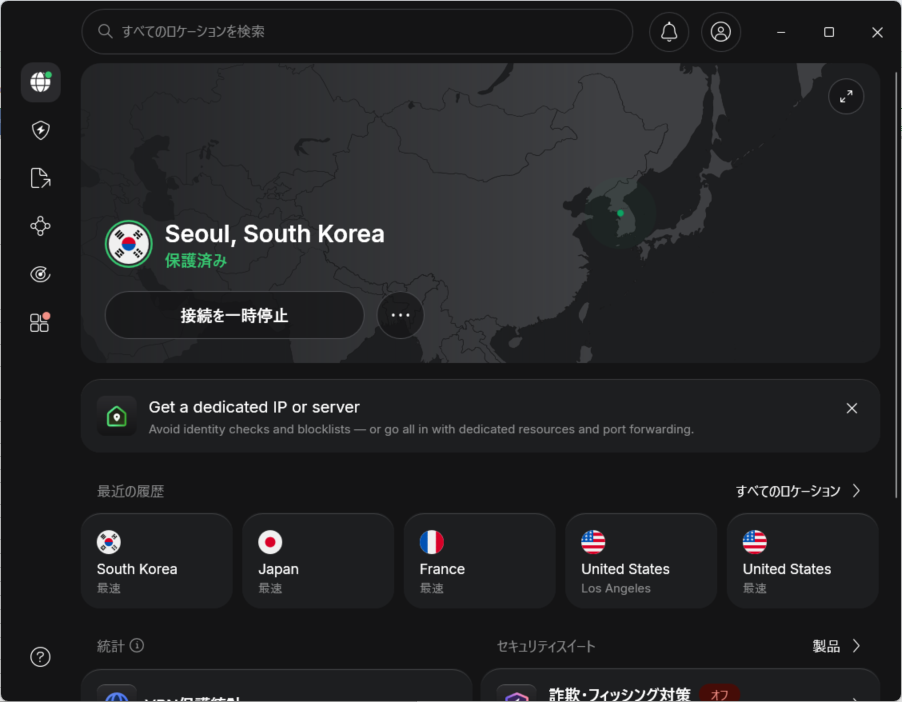Screen dimensions: 902x702
Task: Connect to France recent card
Action: 480,561
